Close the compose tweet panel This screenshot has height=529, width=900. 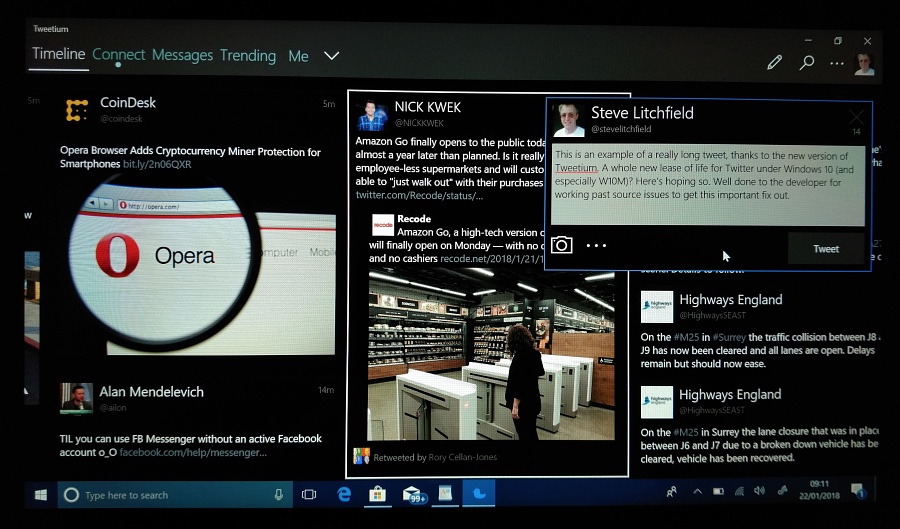856,117
